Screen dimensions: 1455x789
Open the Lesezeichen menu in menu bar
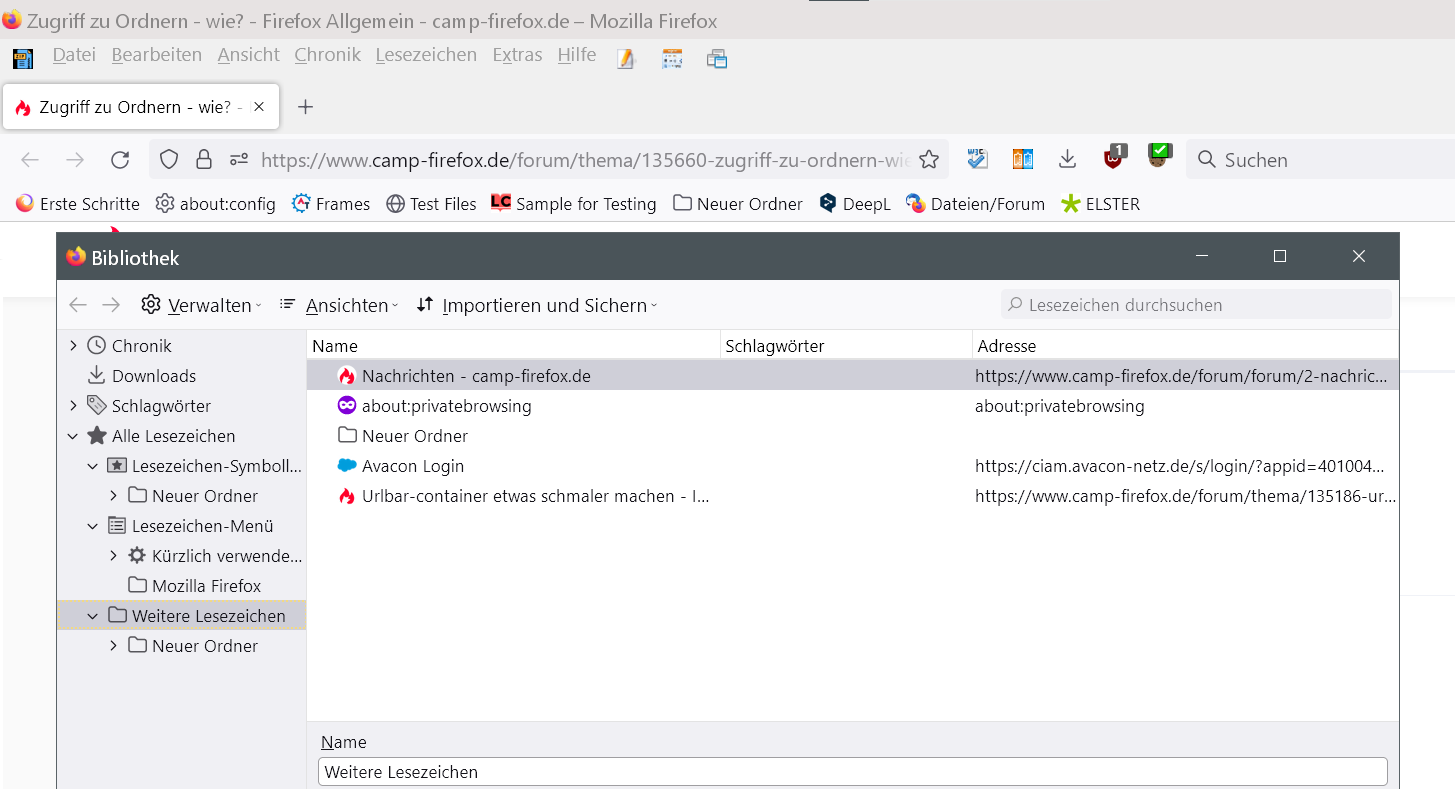click(x=426, y=55)
